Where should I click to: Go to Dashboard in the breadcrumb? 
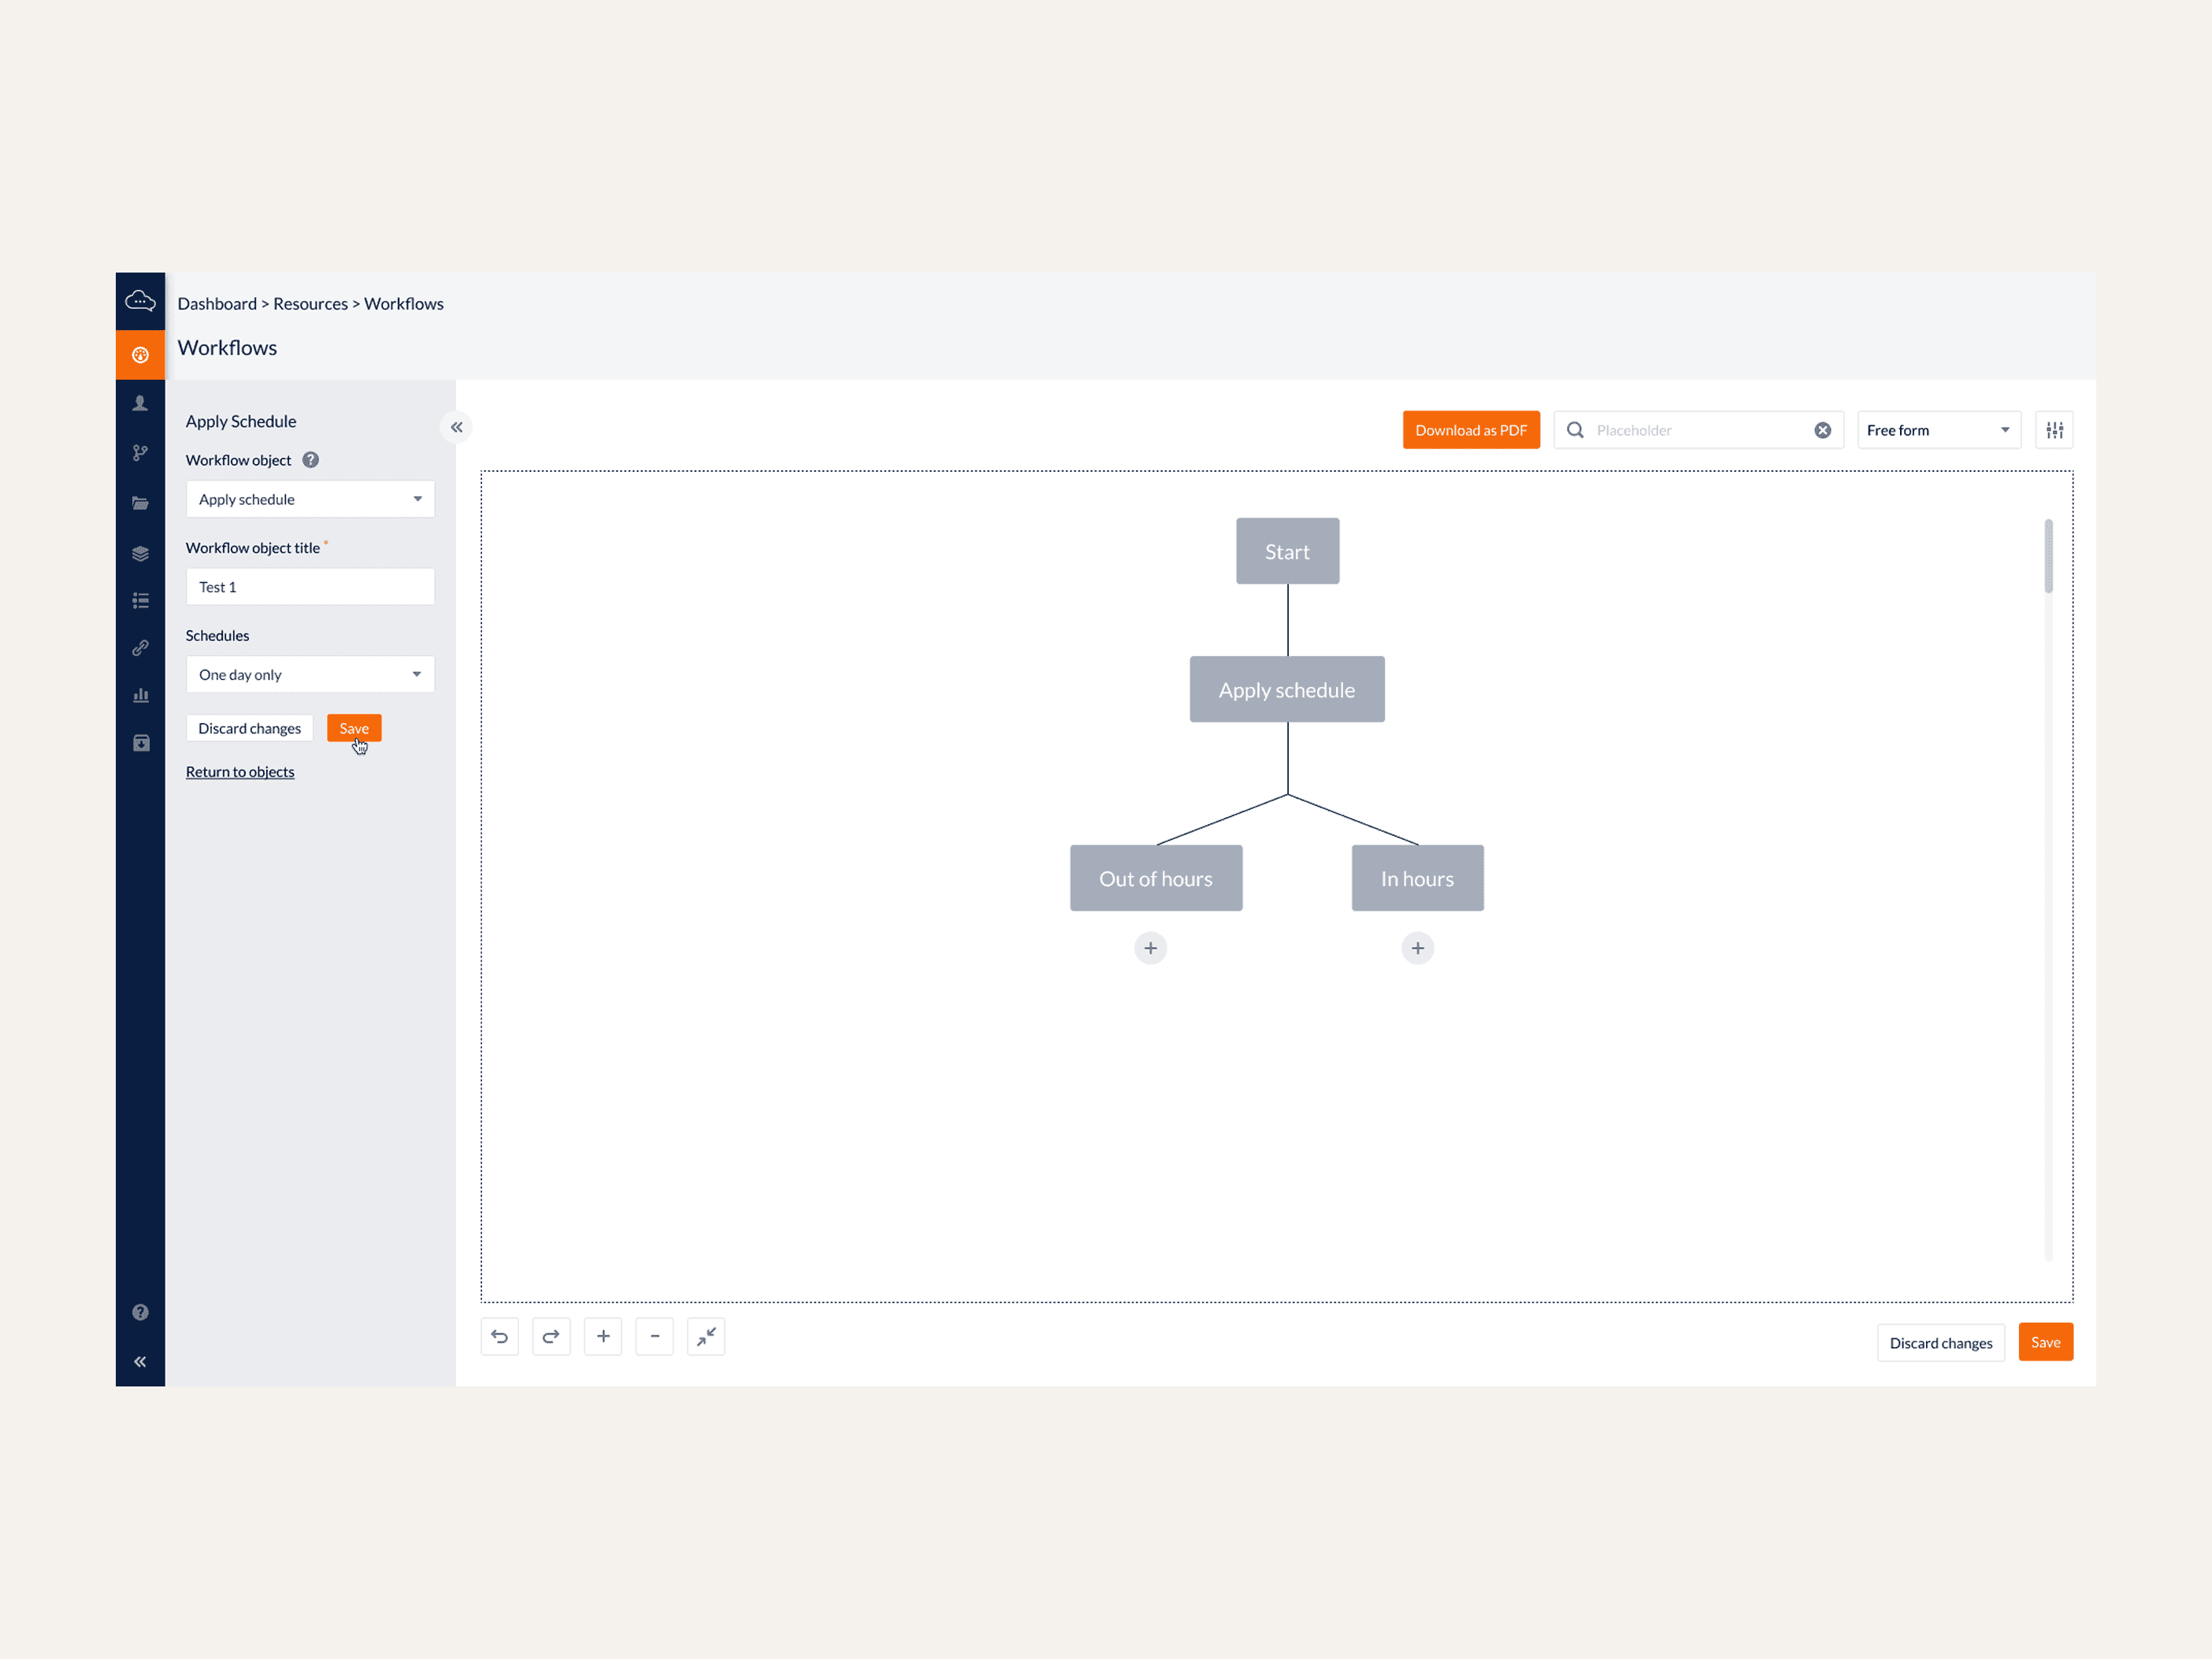click(x=217, y=304)
